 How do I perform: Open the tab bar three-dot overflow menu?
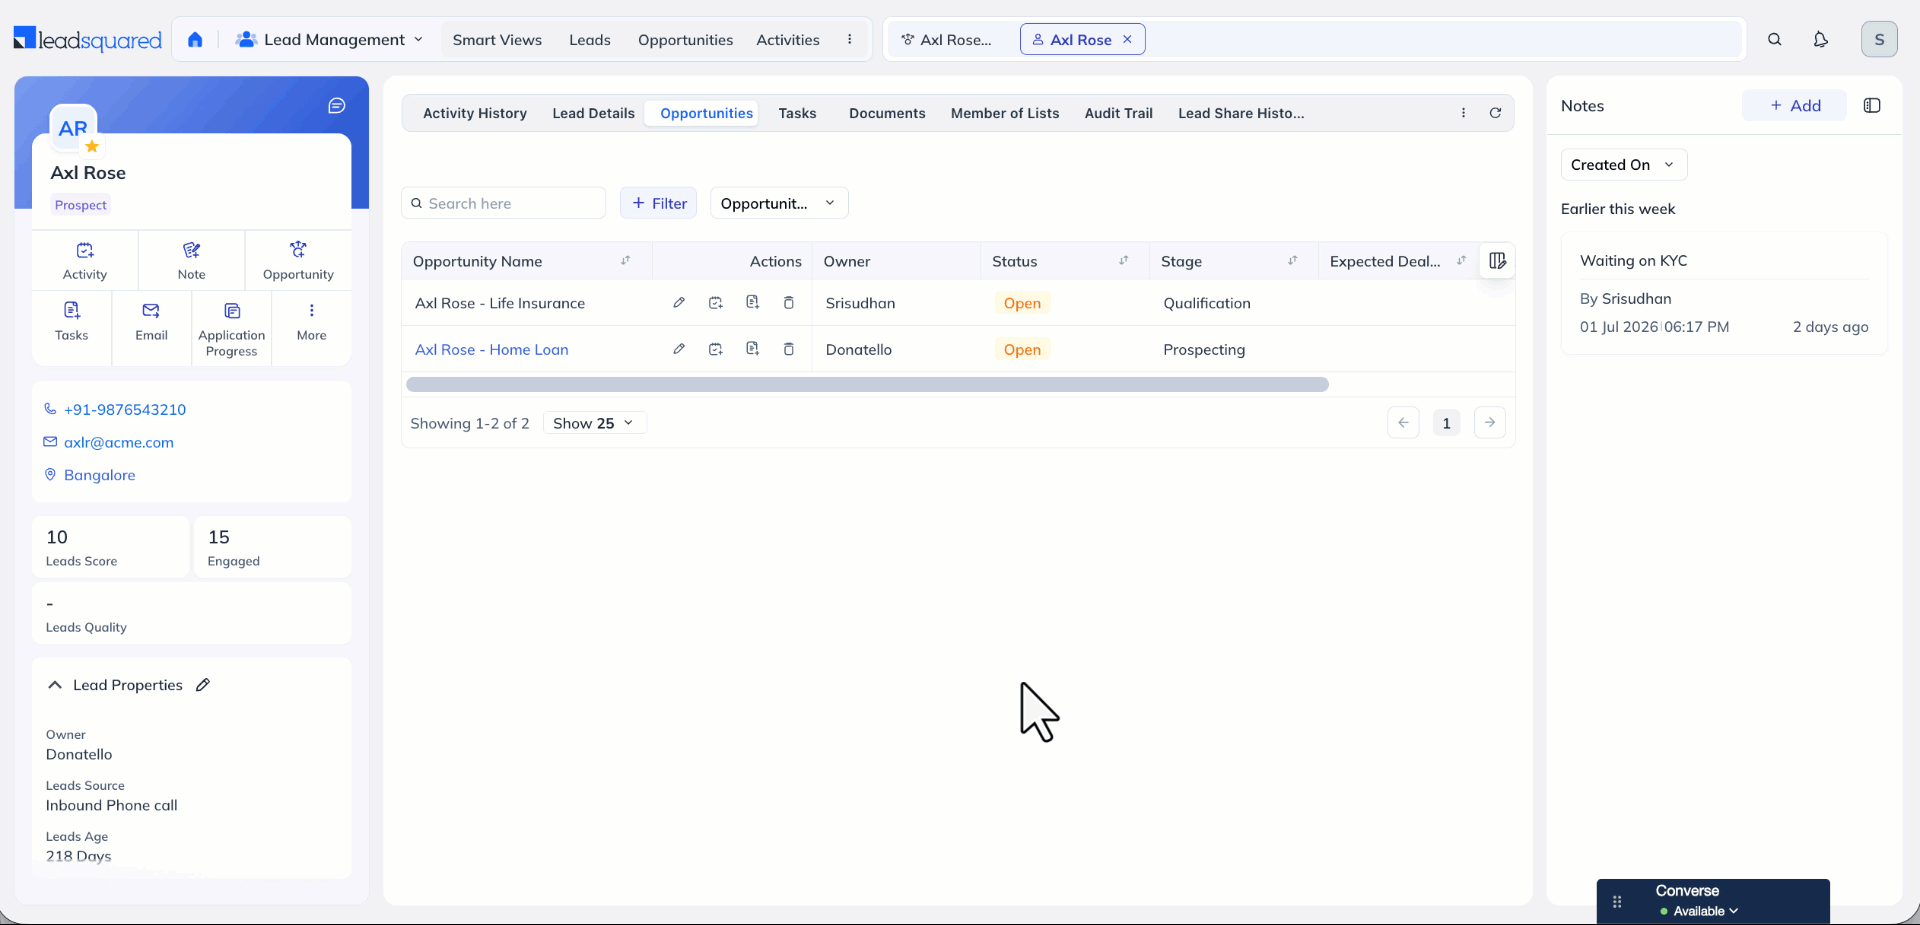point(1464,113)
